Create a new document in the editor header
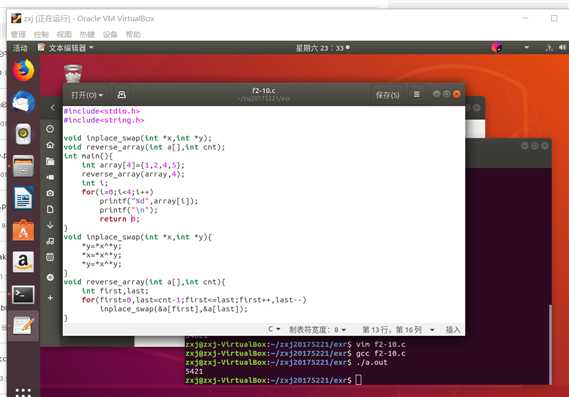This screenshot has width=569, height=397. tap(122, 95)
